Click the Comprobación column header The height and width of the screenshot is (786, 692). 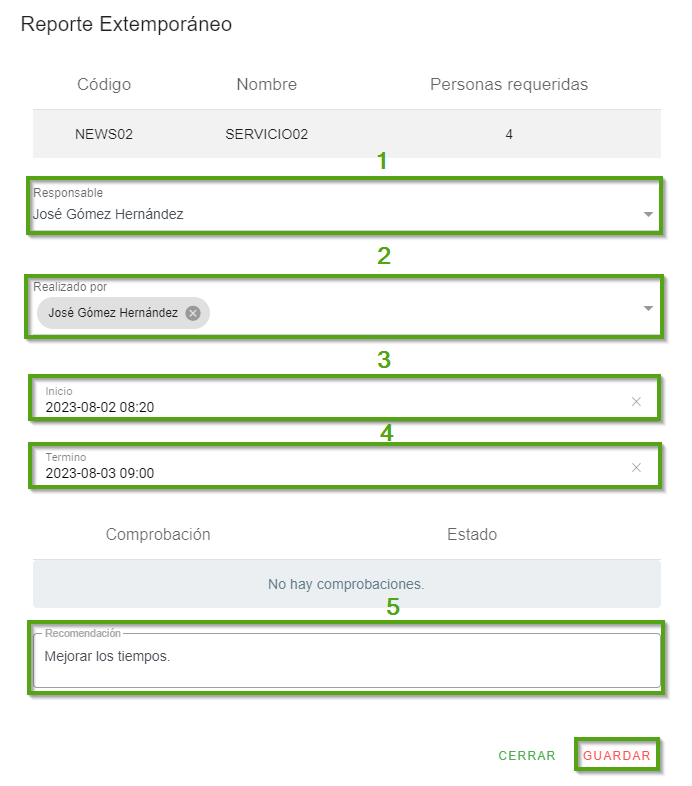[x=158, y=535]
